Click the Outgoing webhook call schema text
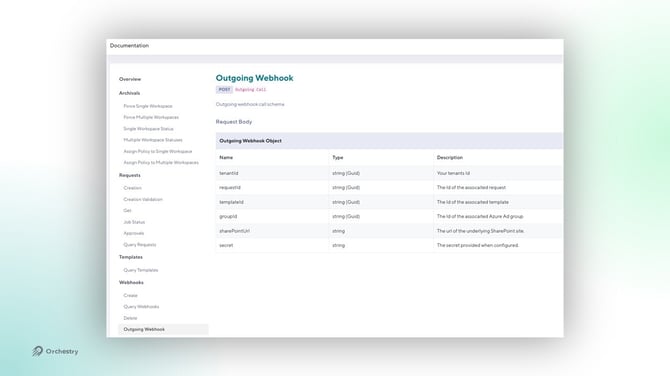Screen dimensions: 670x376 pyautogui.click(x=250, y=104)
